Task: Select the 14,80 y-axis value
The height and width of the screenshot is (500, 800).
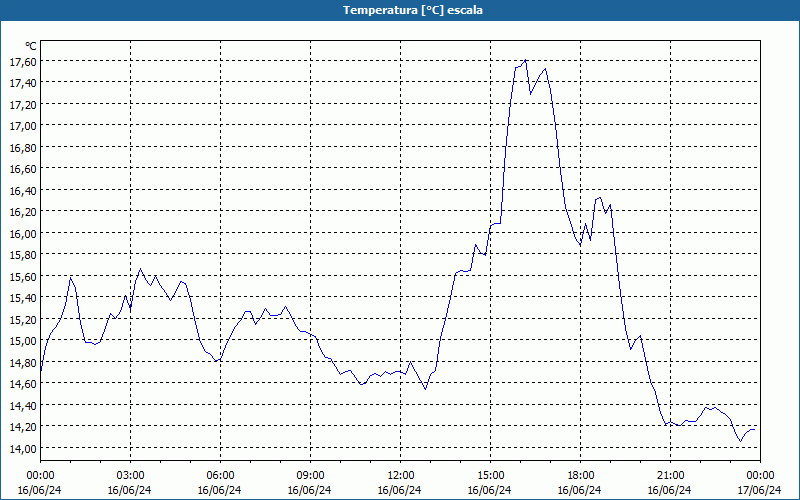Action: pos(23,362)
